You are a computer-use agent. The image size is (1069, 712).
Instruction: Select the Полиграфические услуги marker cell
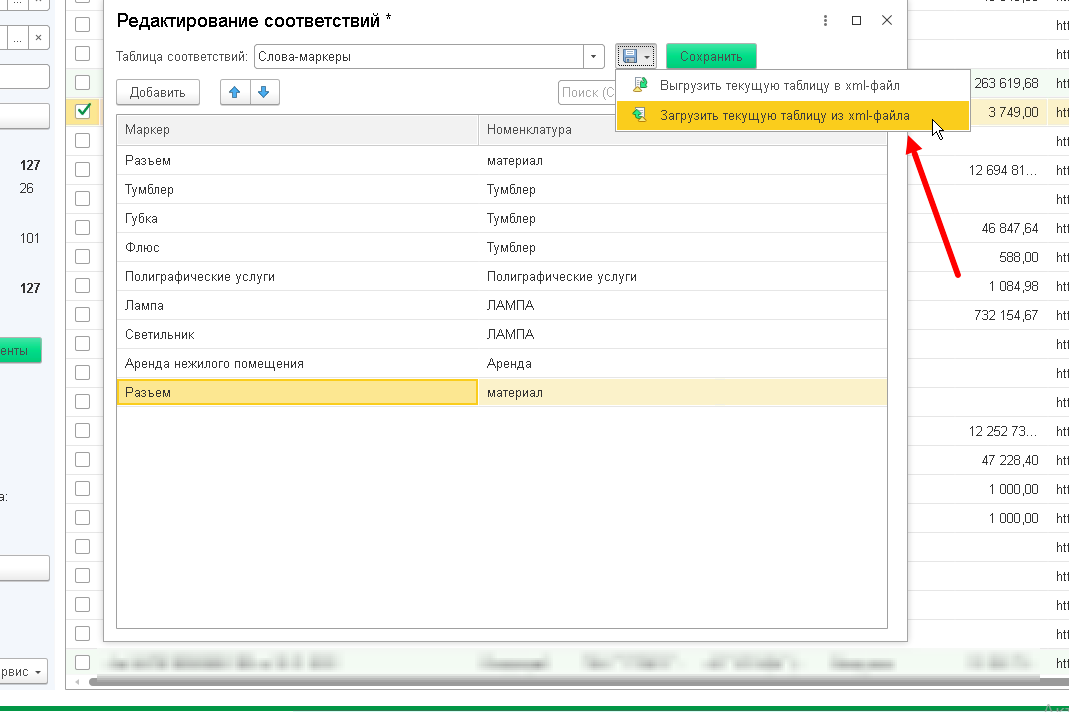(297, 276)
